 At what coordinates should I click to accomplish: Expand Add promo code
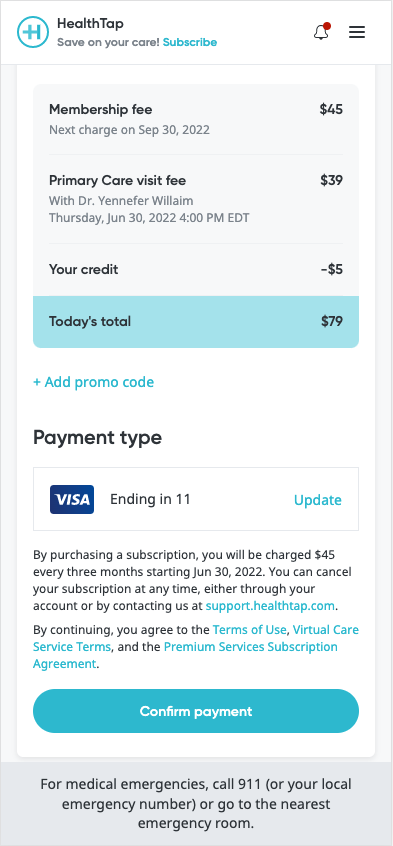point(93,382)
